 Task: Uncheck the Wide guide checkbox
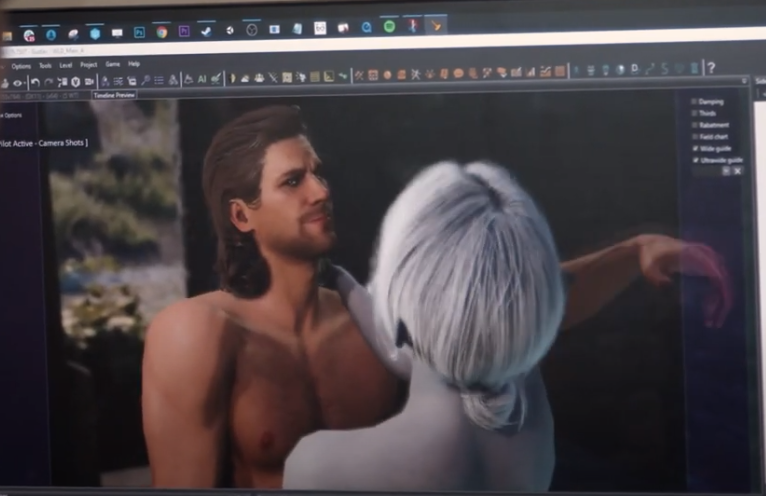(x=696, y=148)
